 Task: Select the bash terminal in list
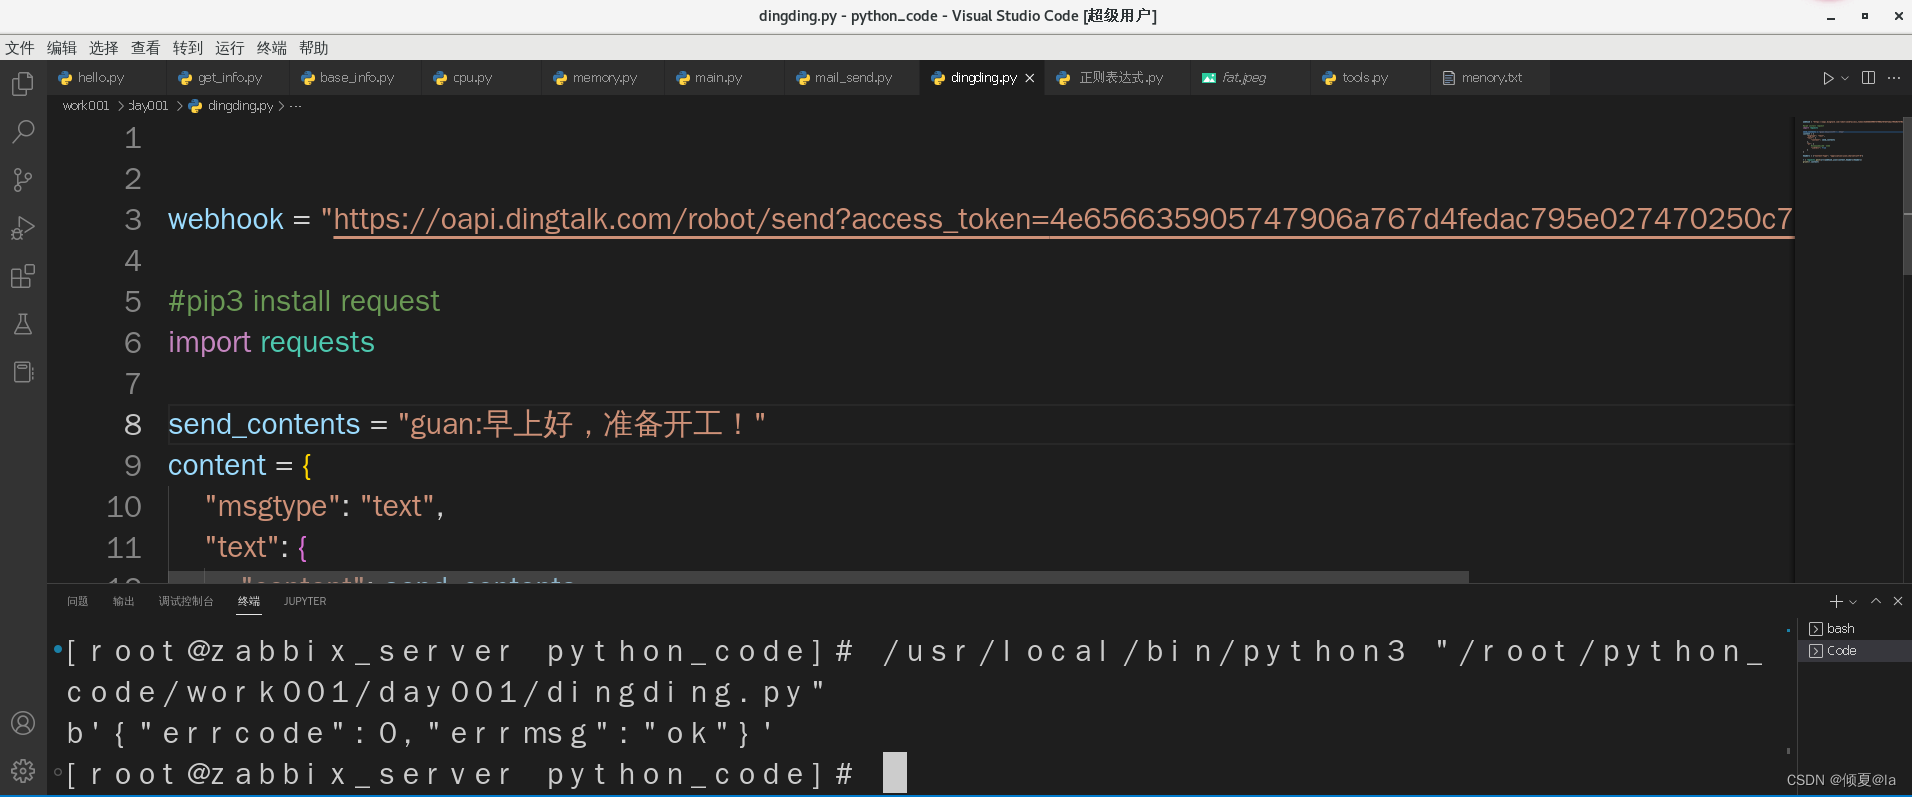pyautogui.click(x=1855, y=629)
